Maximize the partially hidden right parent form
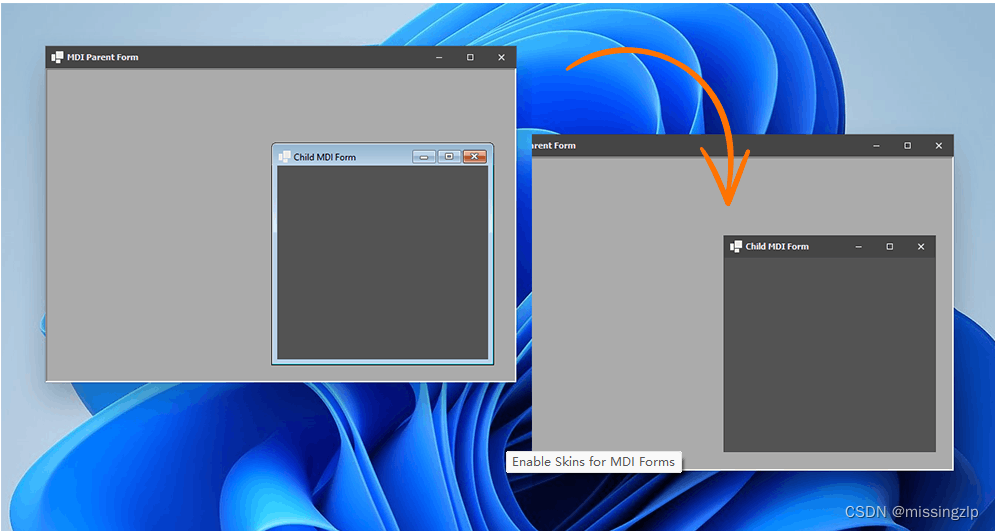Image resolution: width=995 pixels, height=531 pixels. coord(907,146)
